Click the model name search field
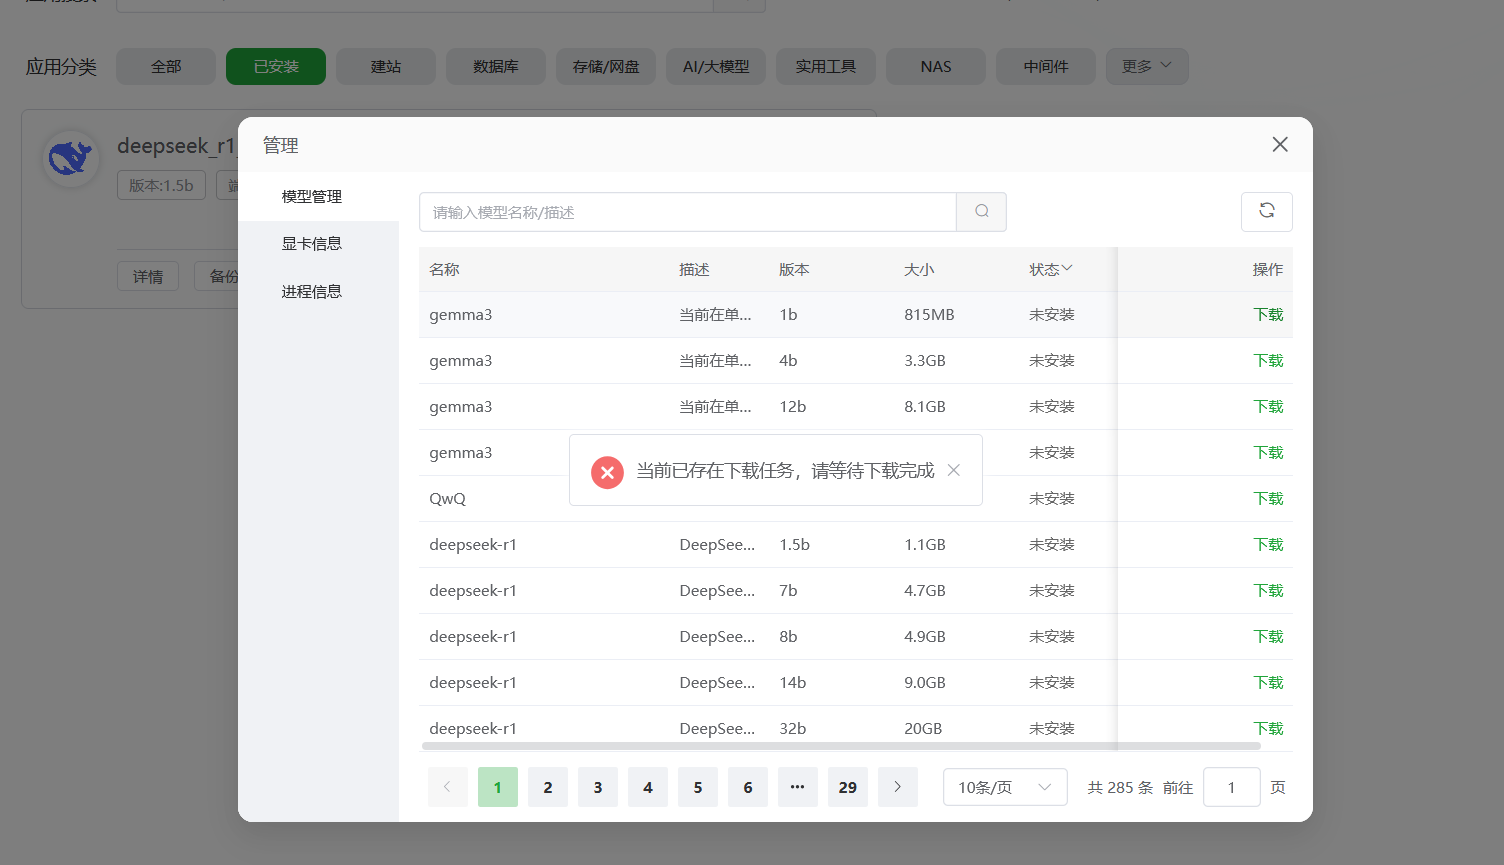Screen dimensions: 1504x865 (x=687, y=212)
